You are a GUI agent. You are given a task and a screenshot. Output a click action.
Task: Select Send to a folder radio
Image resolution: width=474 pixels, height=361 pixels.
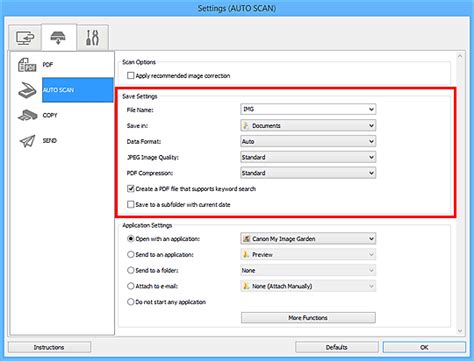point(130,270)
